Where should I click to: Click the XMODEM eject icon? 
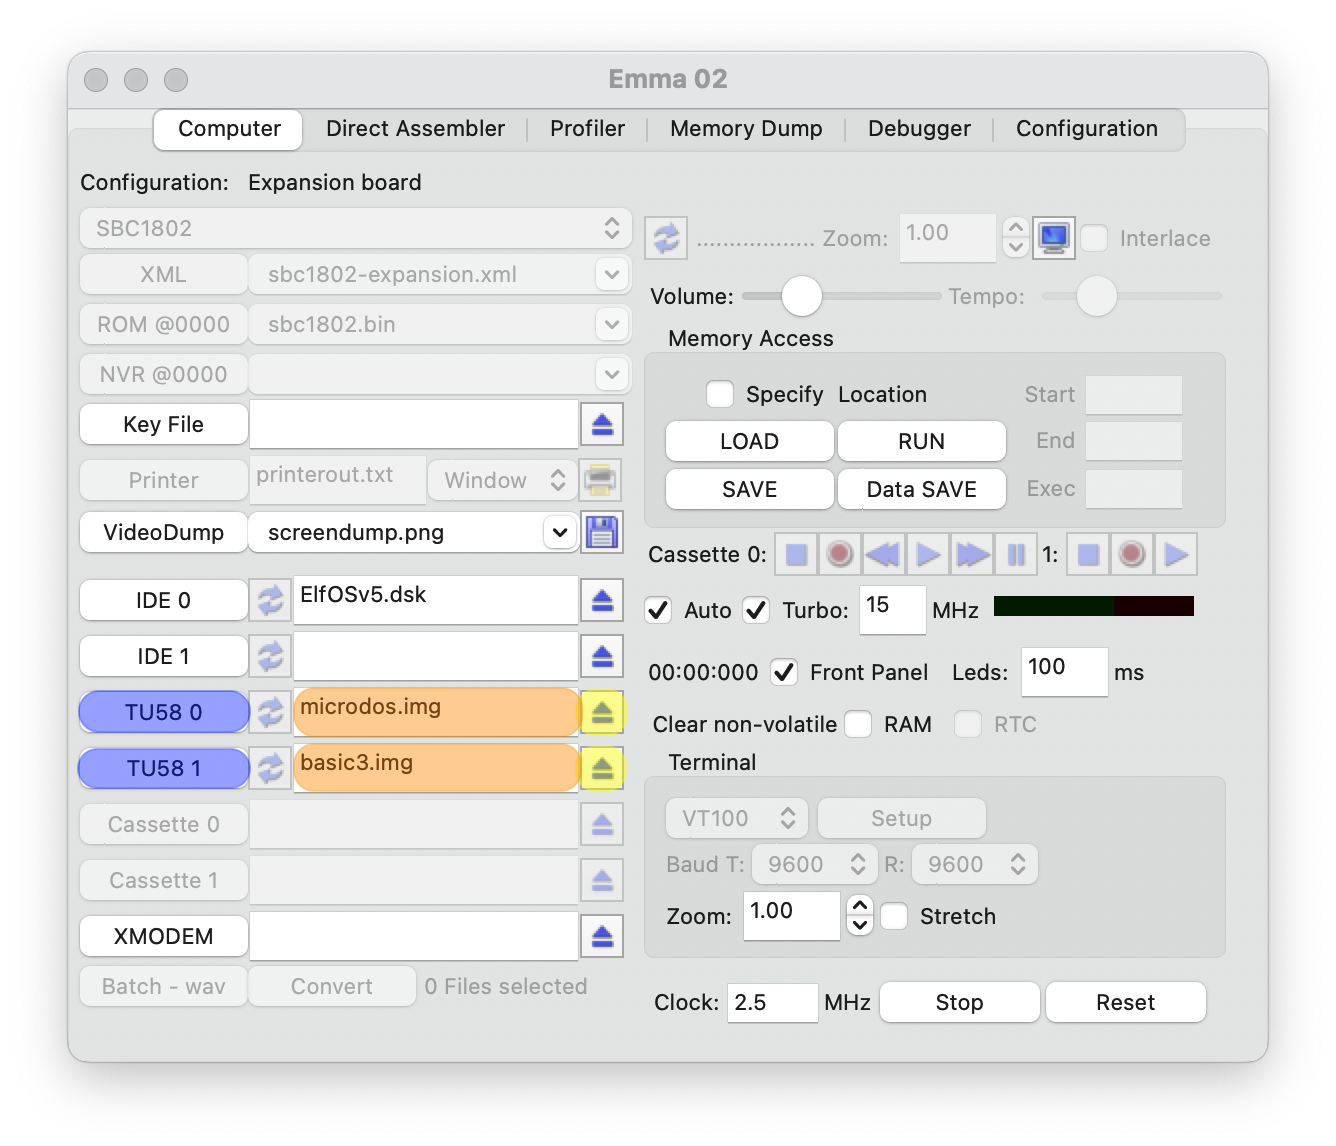(x=602, y=936)
